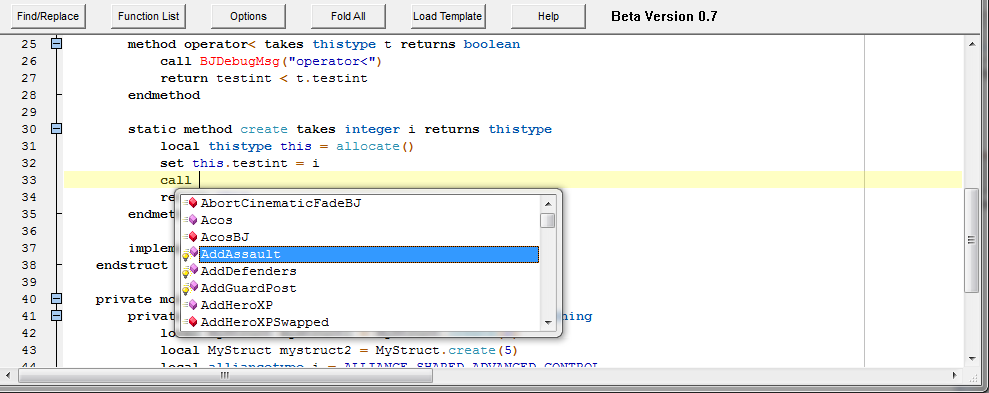This screenshot has width=989, height=393.
Task: Click 'set this.testint = i' on line 32
Action: click(240, 163)
